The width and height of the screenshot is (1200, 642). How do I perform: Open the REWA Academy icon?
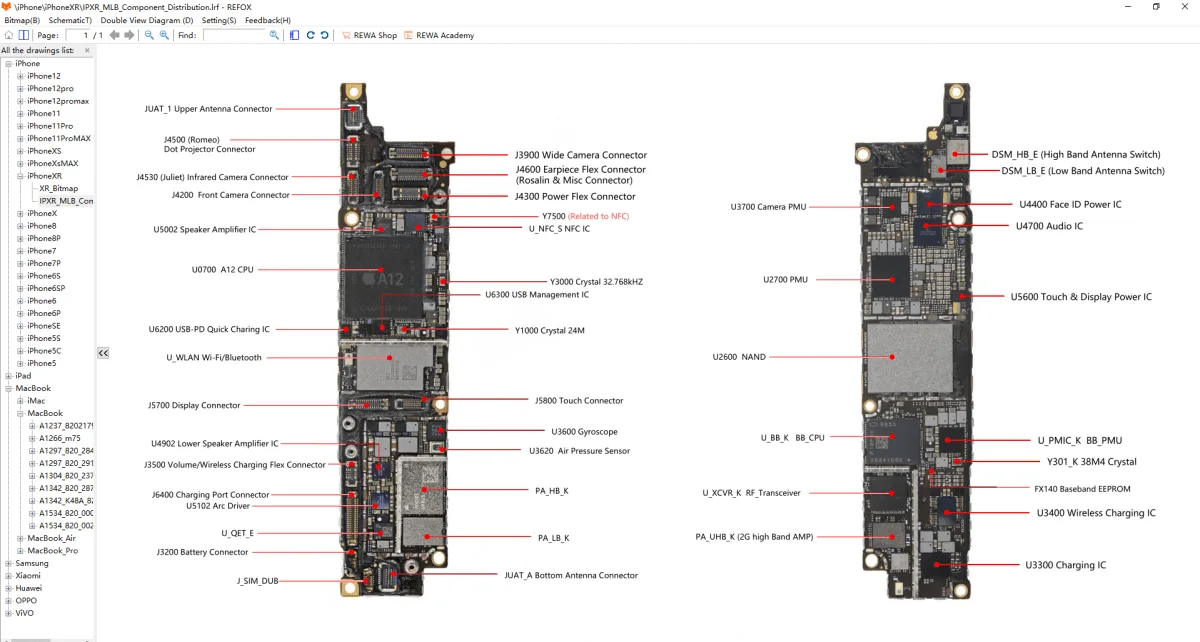tap(409, 35)
